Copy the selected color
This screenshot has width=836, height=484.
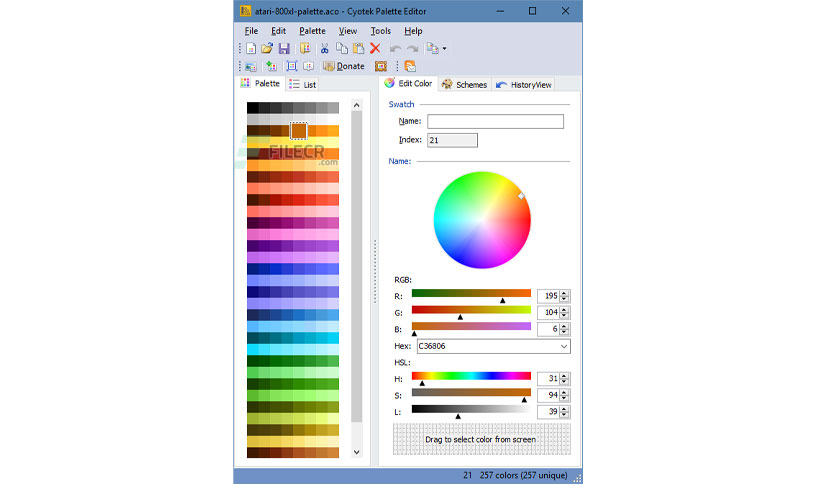tap(342, 49)
